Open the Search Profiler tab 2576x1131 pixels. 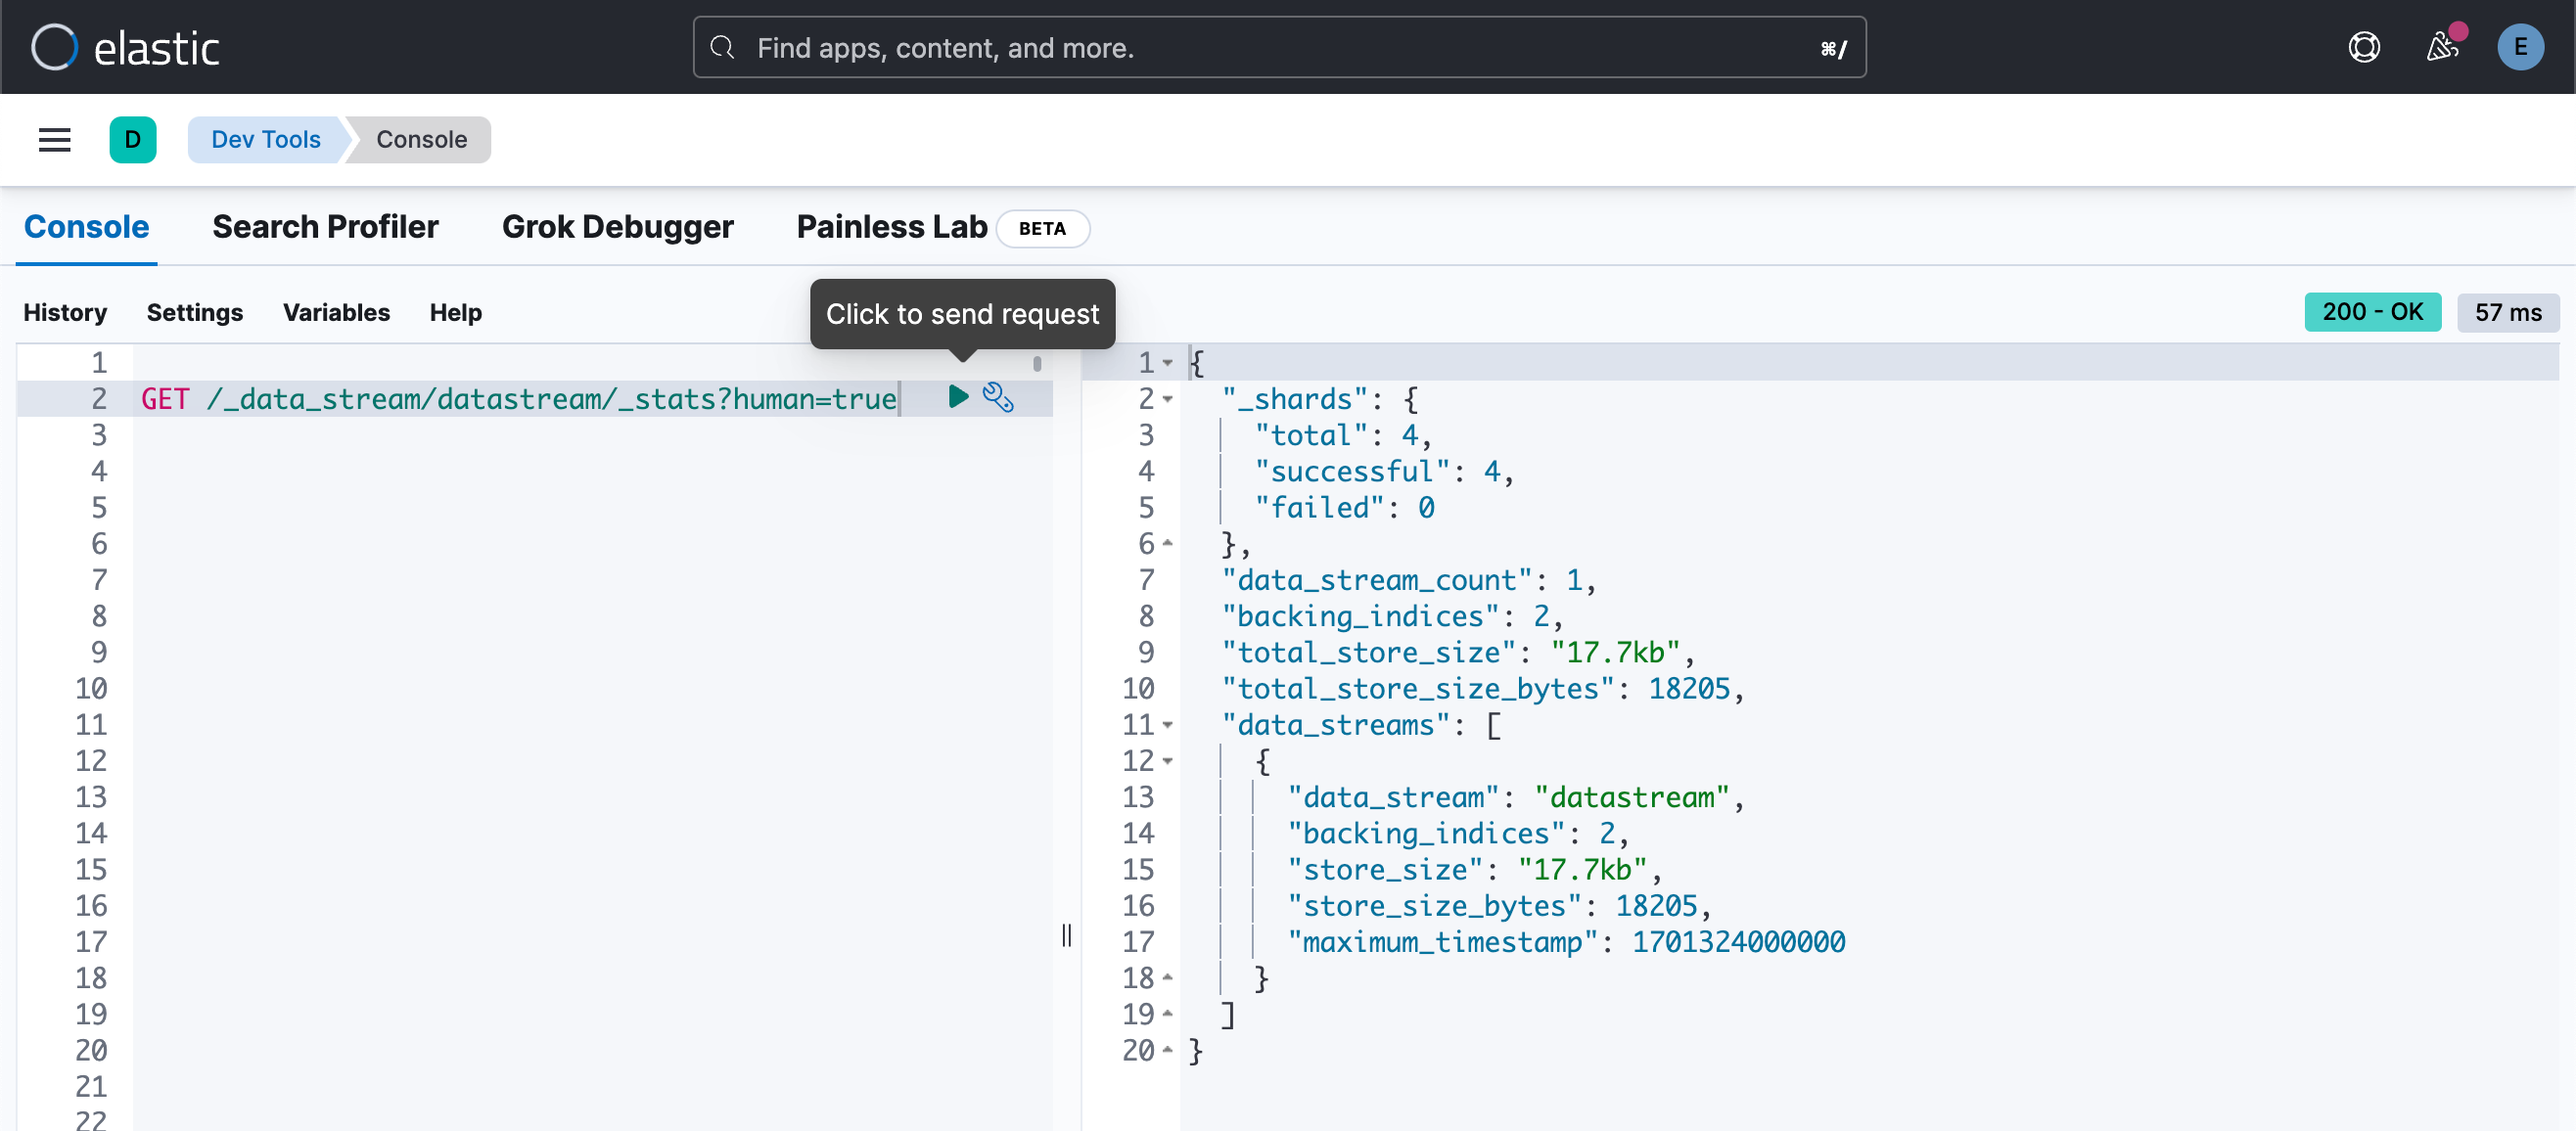click(x=325, y=227)
